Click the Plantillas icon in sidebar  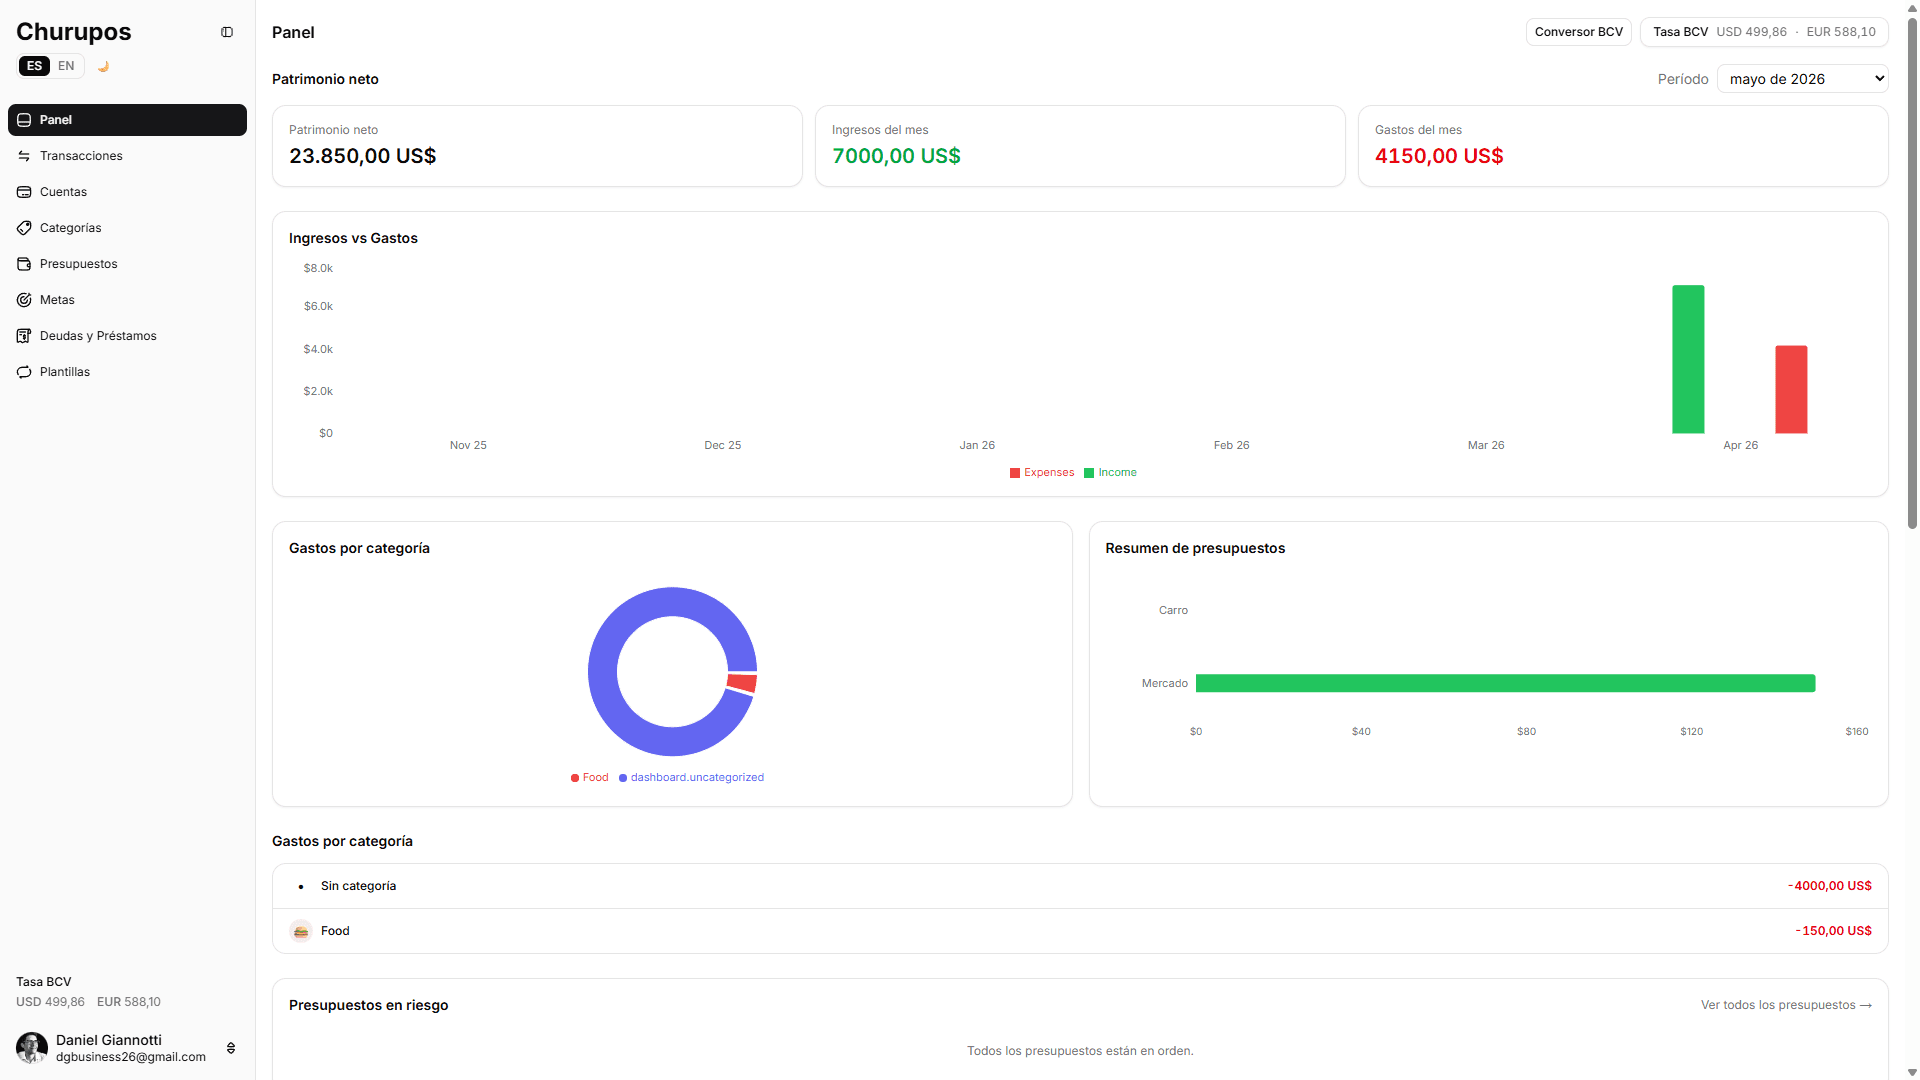pyautogui.click(x=24, y=372)
